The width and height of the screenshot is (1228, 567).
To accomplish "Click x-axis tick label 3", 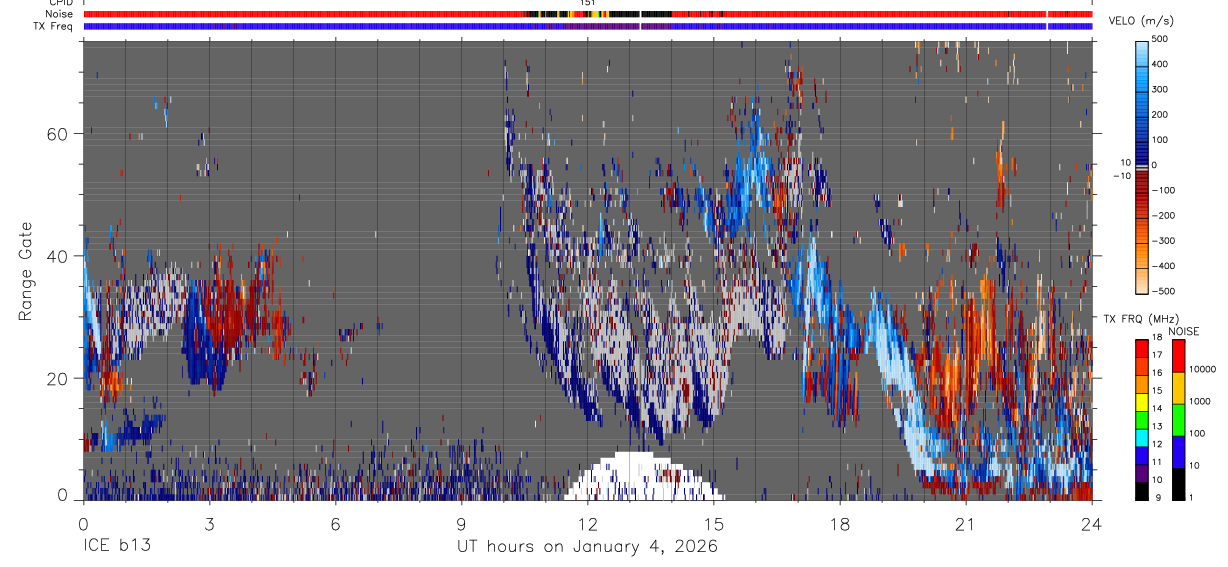I will [209, 523].
